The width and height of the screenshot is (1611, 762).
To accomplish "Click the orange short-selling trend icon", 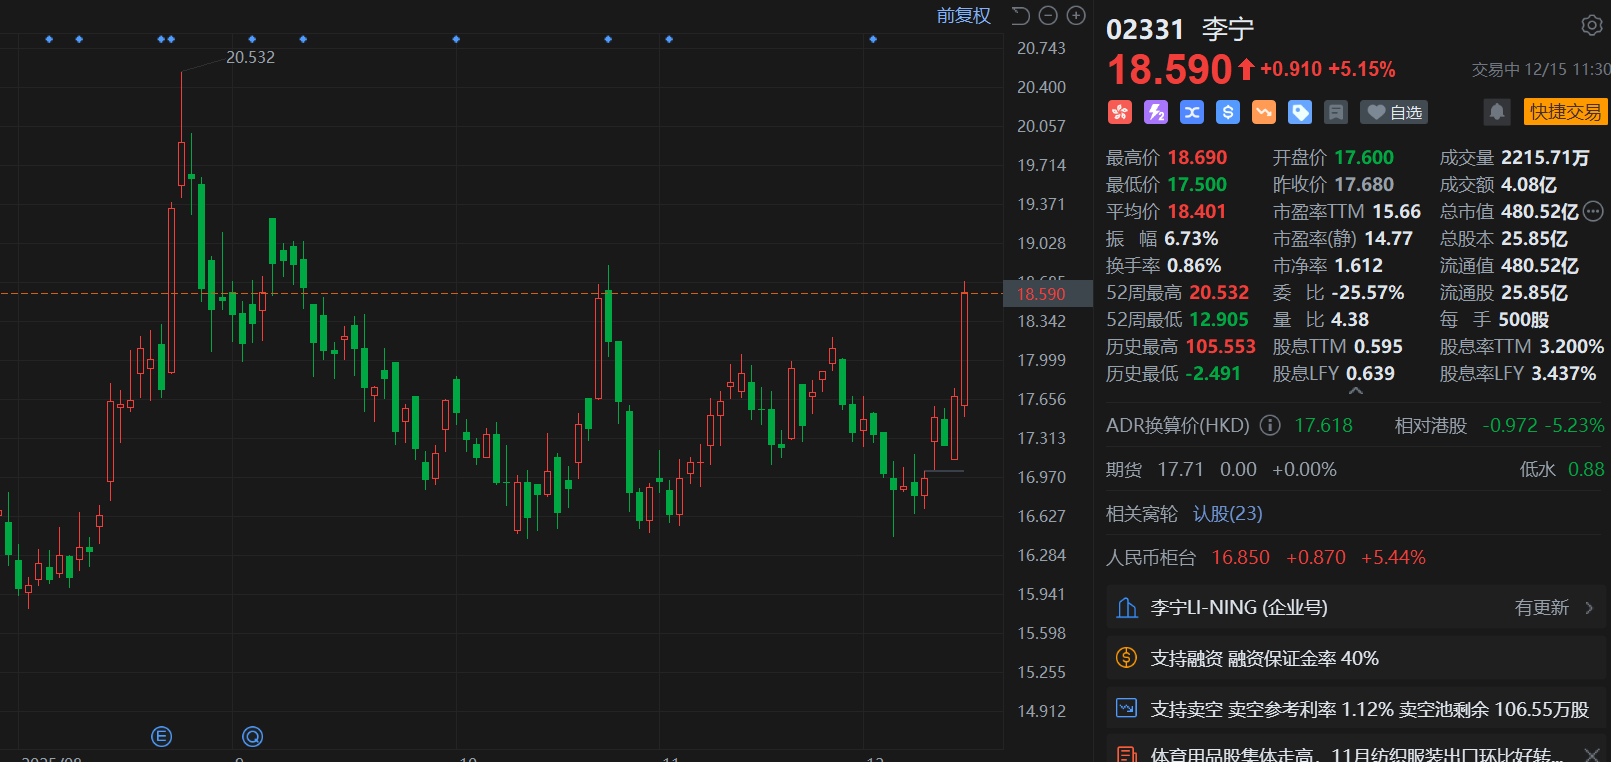I will point(1264,112).
